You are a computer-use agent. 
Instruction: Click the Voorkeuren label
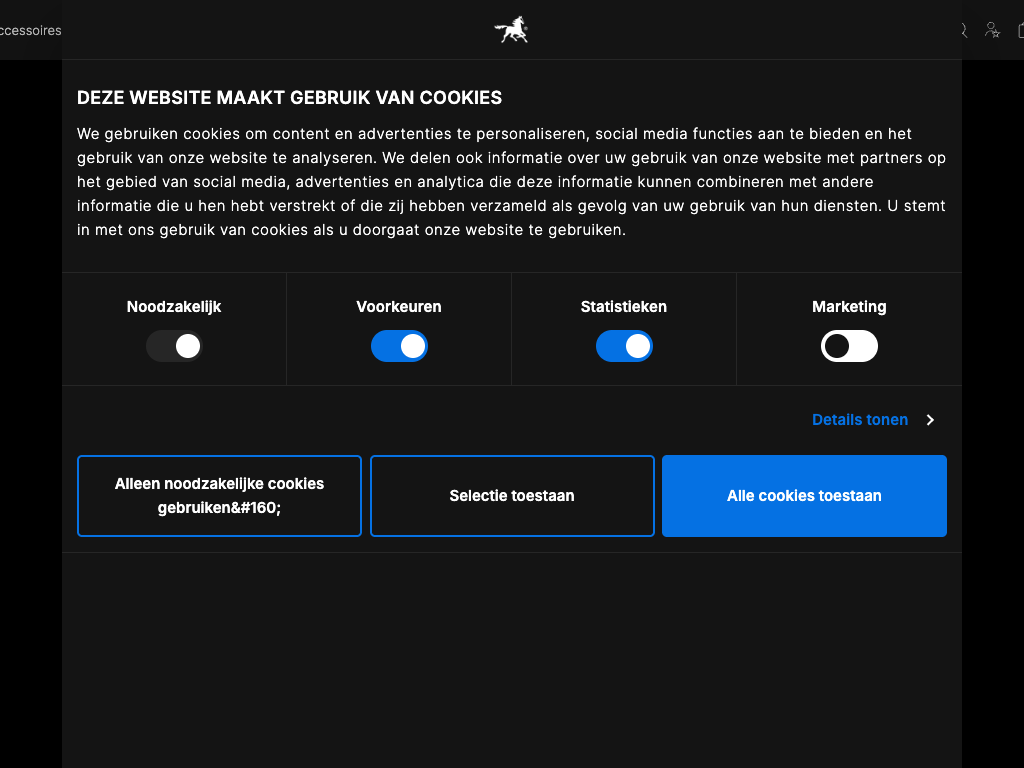pos(399,306)
